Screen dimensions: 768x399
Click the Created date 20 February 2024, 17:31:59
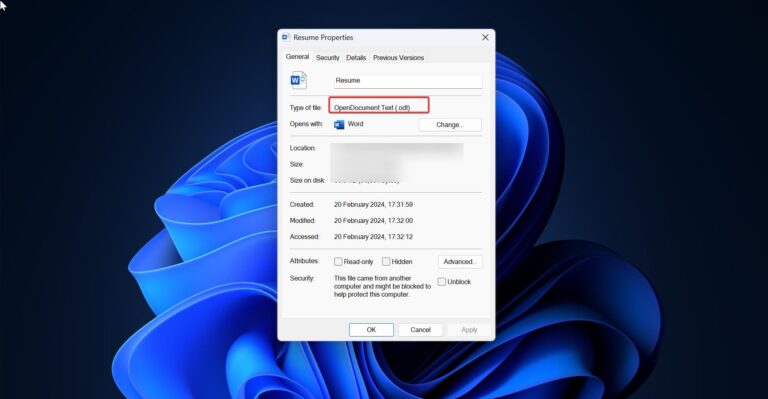[x=373, y=205]
